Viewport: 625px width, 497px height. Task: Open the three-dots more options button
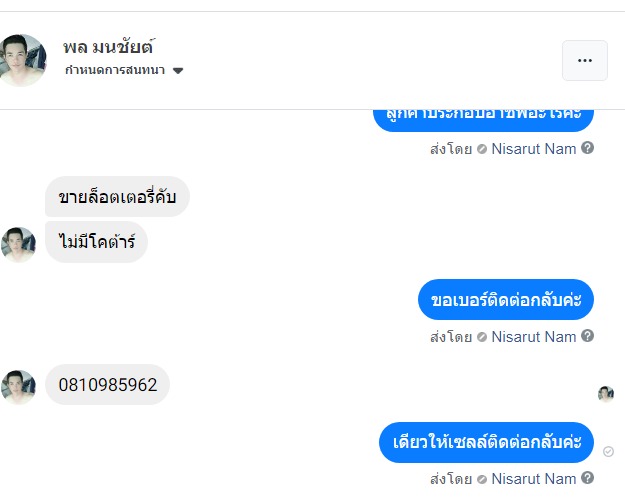pos(585,61)
